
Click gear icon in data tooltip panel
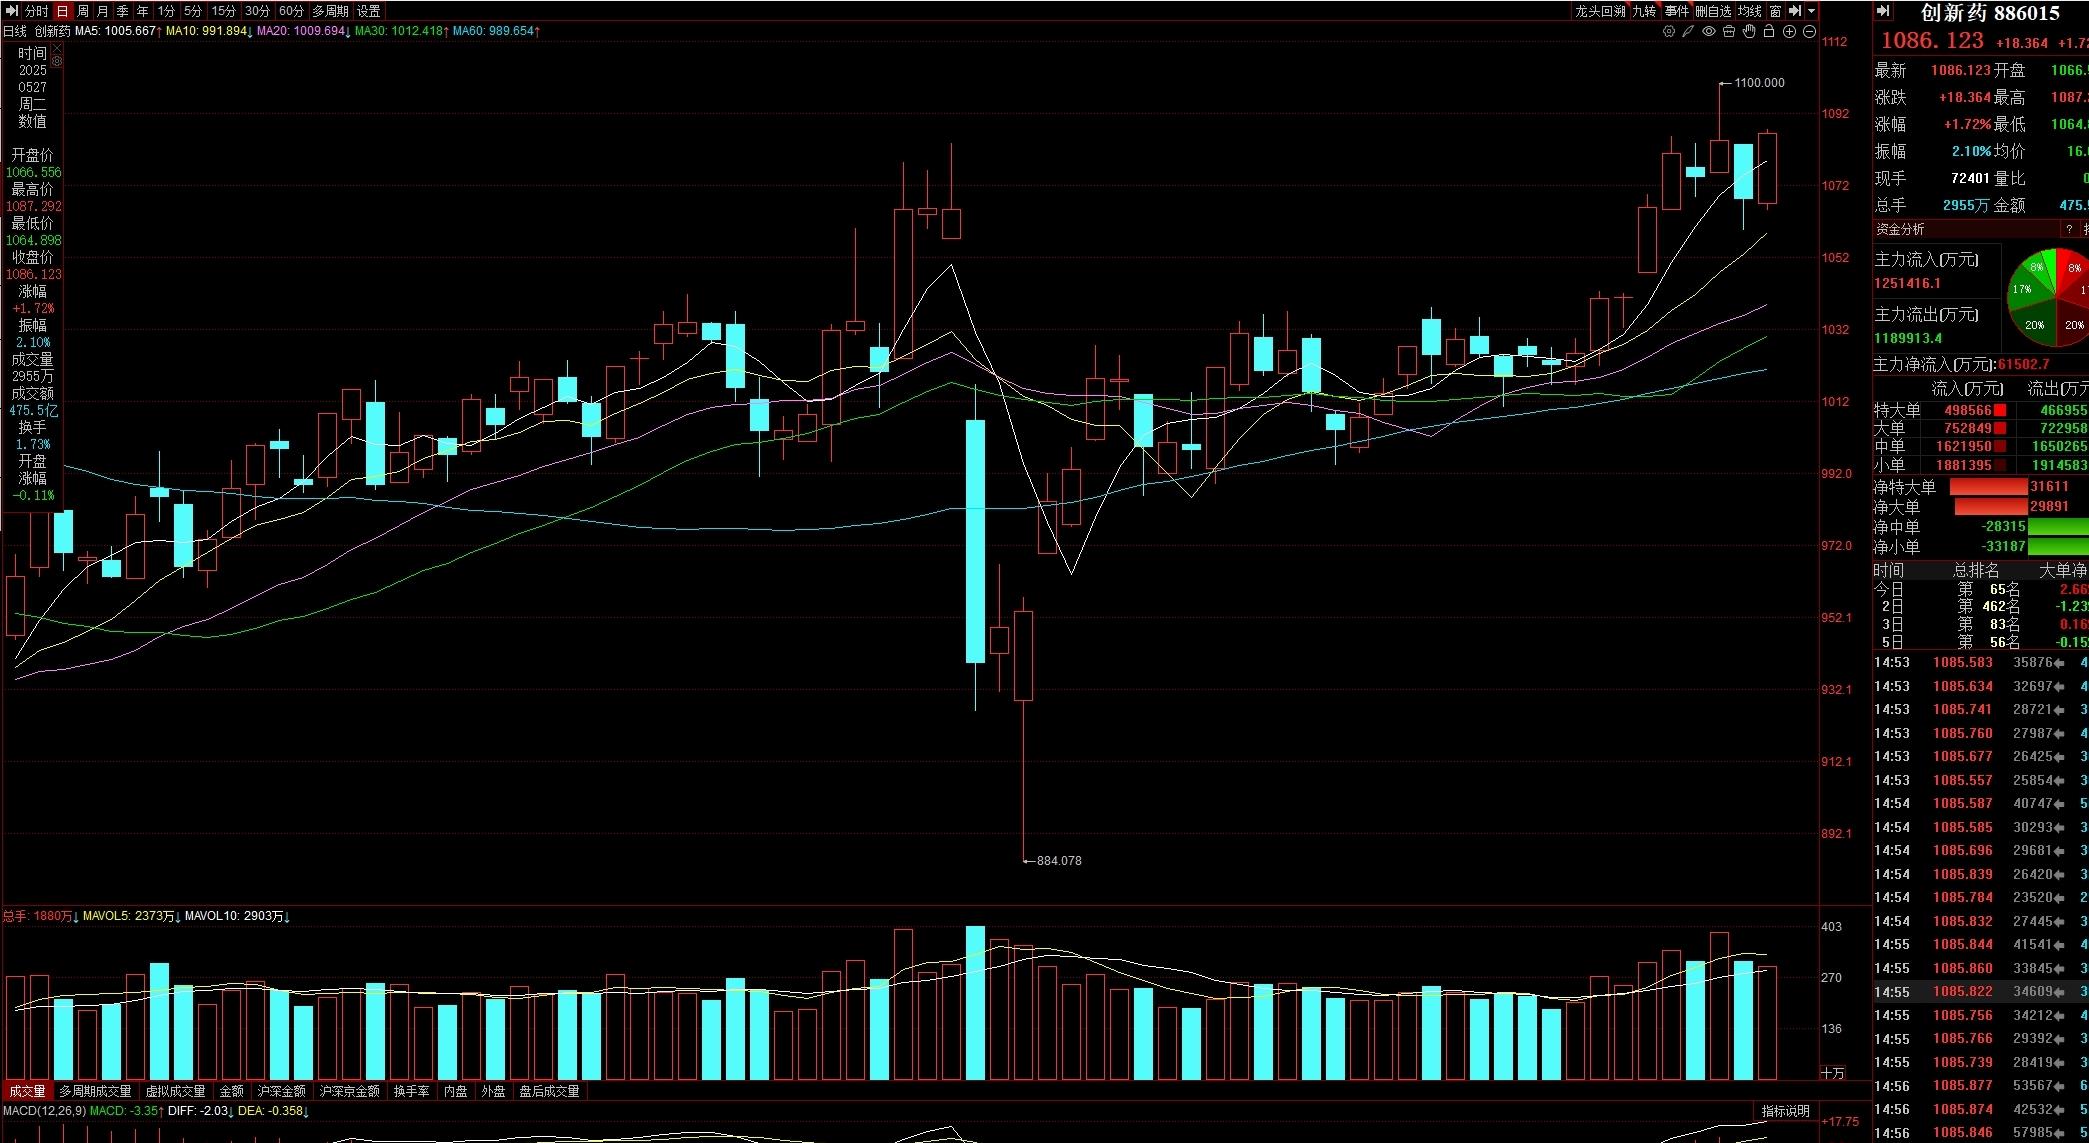tap(57, 61)
